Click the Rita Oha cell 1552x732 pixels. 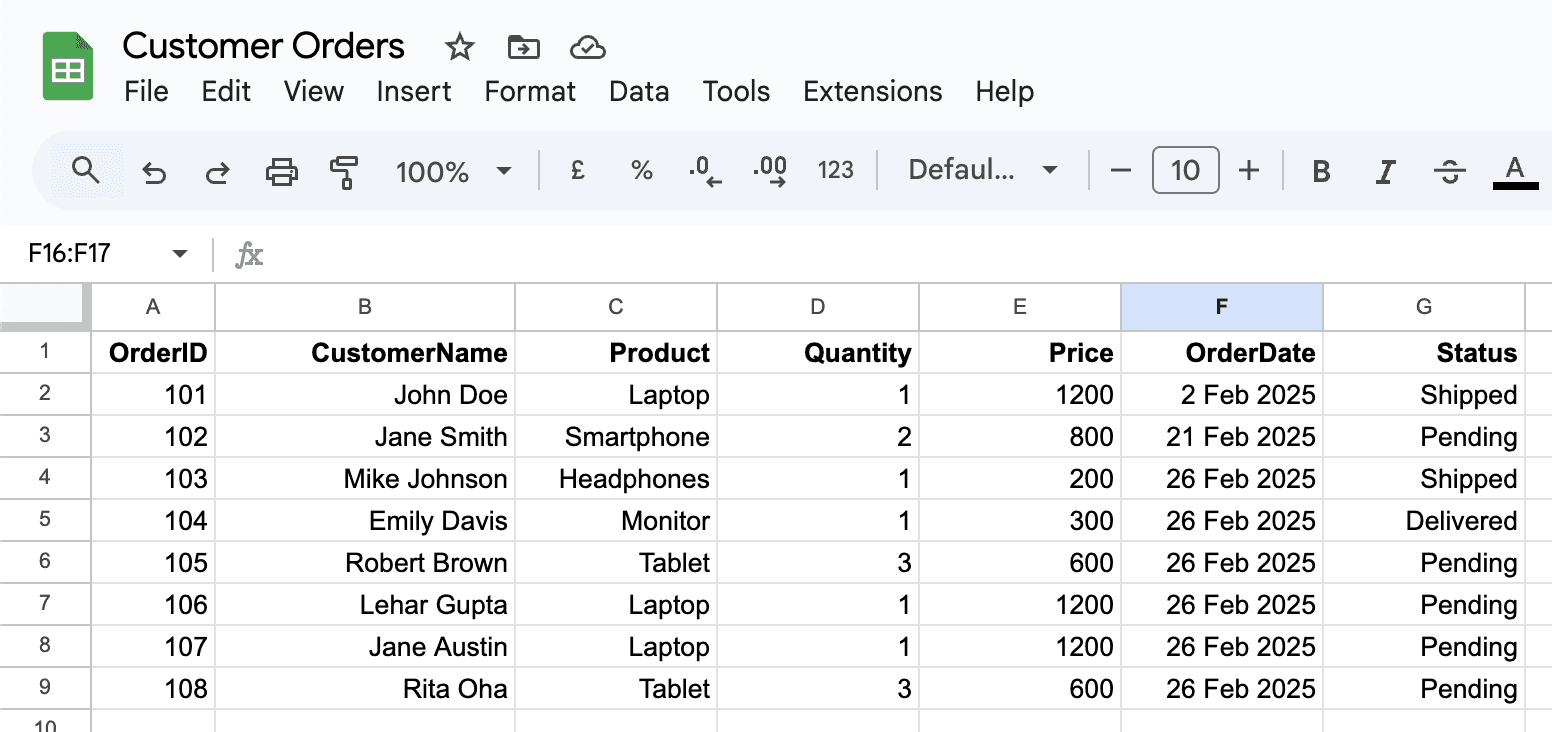(x=365, y=688)
